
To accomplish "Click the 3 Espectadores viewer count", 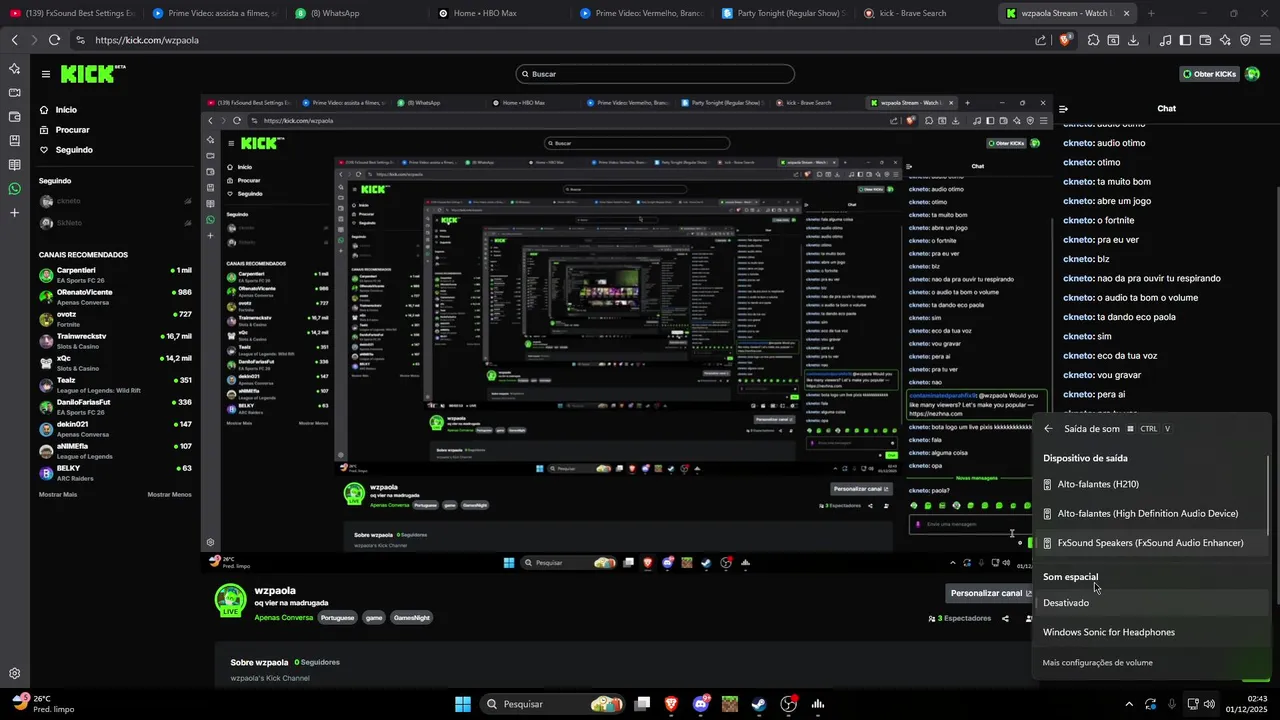I will tap(960, 619).
